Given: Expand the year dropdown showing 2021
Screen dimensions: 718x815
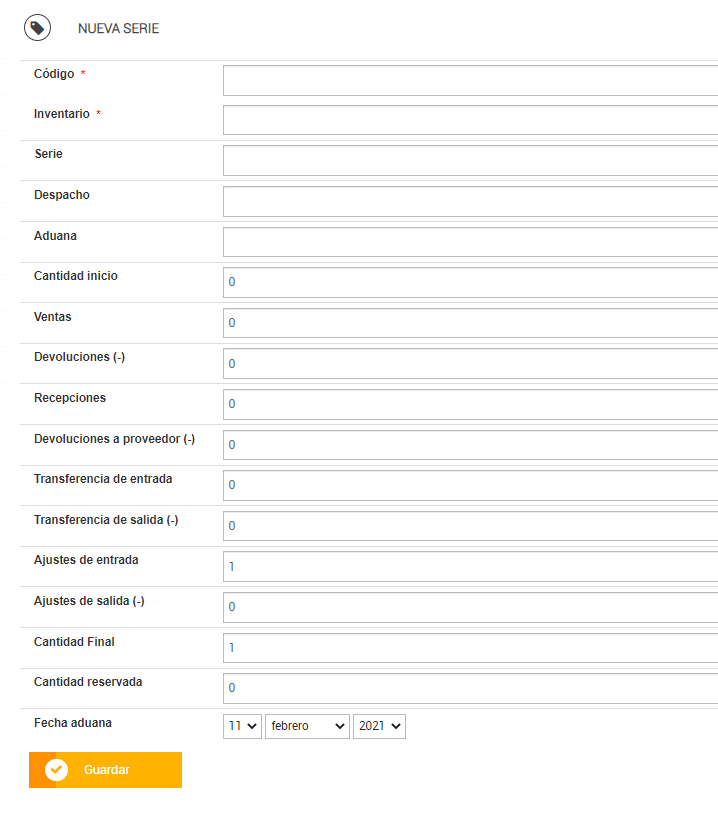Looking at the screenshot, I should [379, 726].
